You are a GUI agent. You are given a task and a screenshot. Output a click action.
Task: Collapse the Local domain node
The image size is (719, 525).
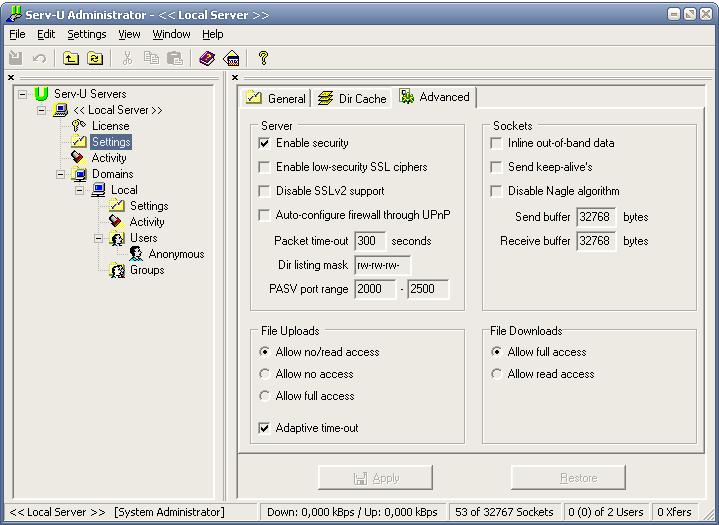click(79, 190)
